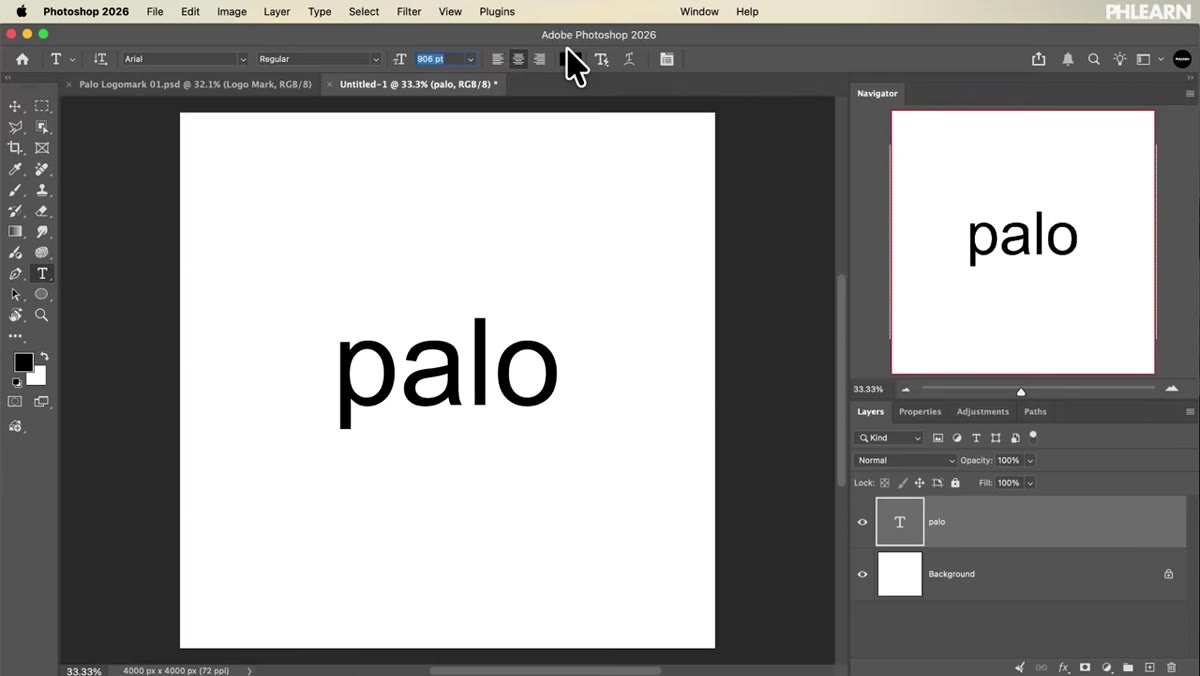Toggle the pixel layer filter
The image size is (1200, 676).
(938, 438)
